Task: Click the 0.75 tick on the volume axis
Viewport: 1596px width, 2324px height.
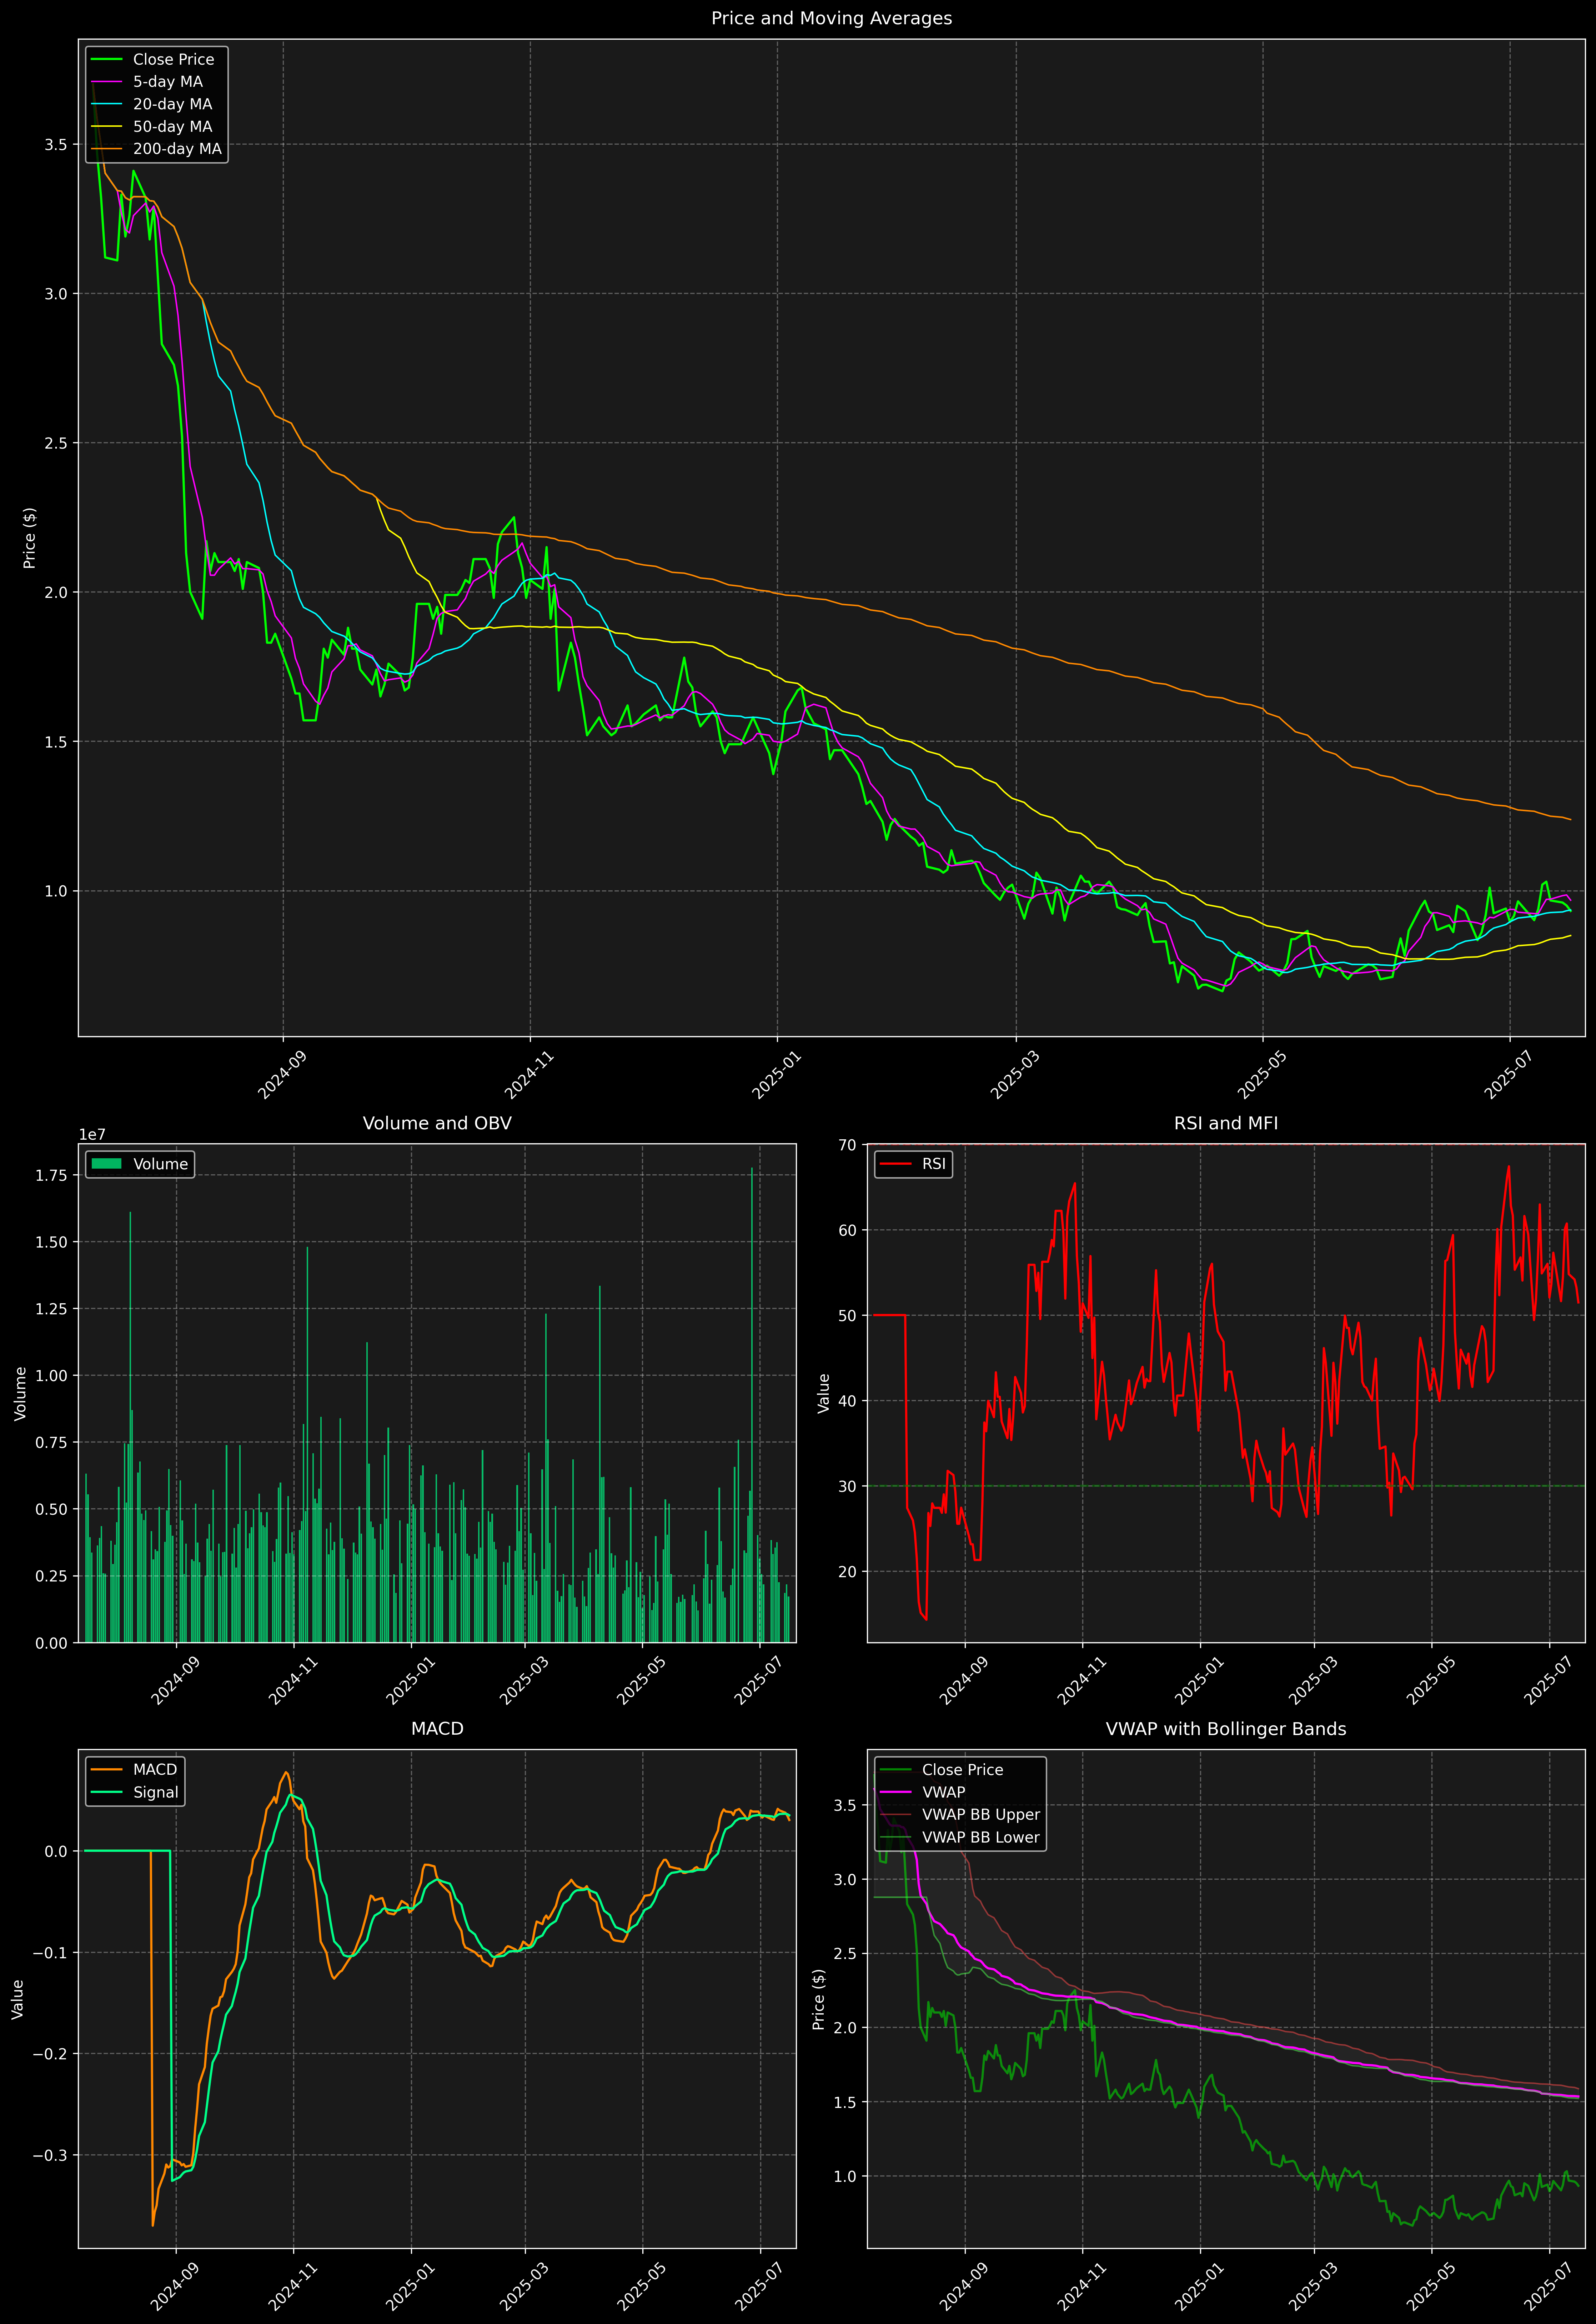Action: 51,1442
